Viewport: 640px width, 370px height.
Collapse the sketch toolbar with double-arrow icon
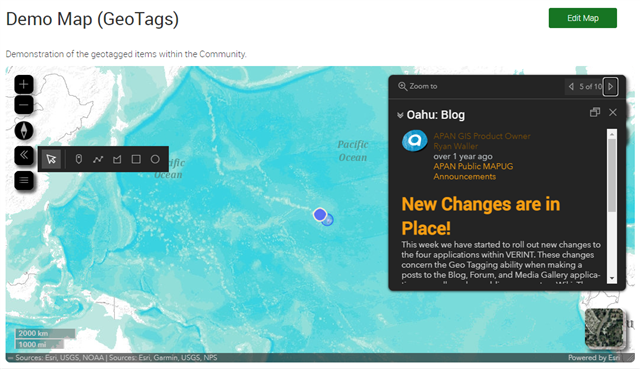point(24,155)
